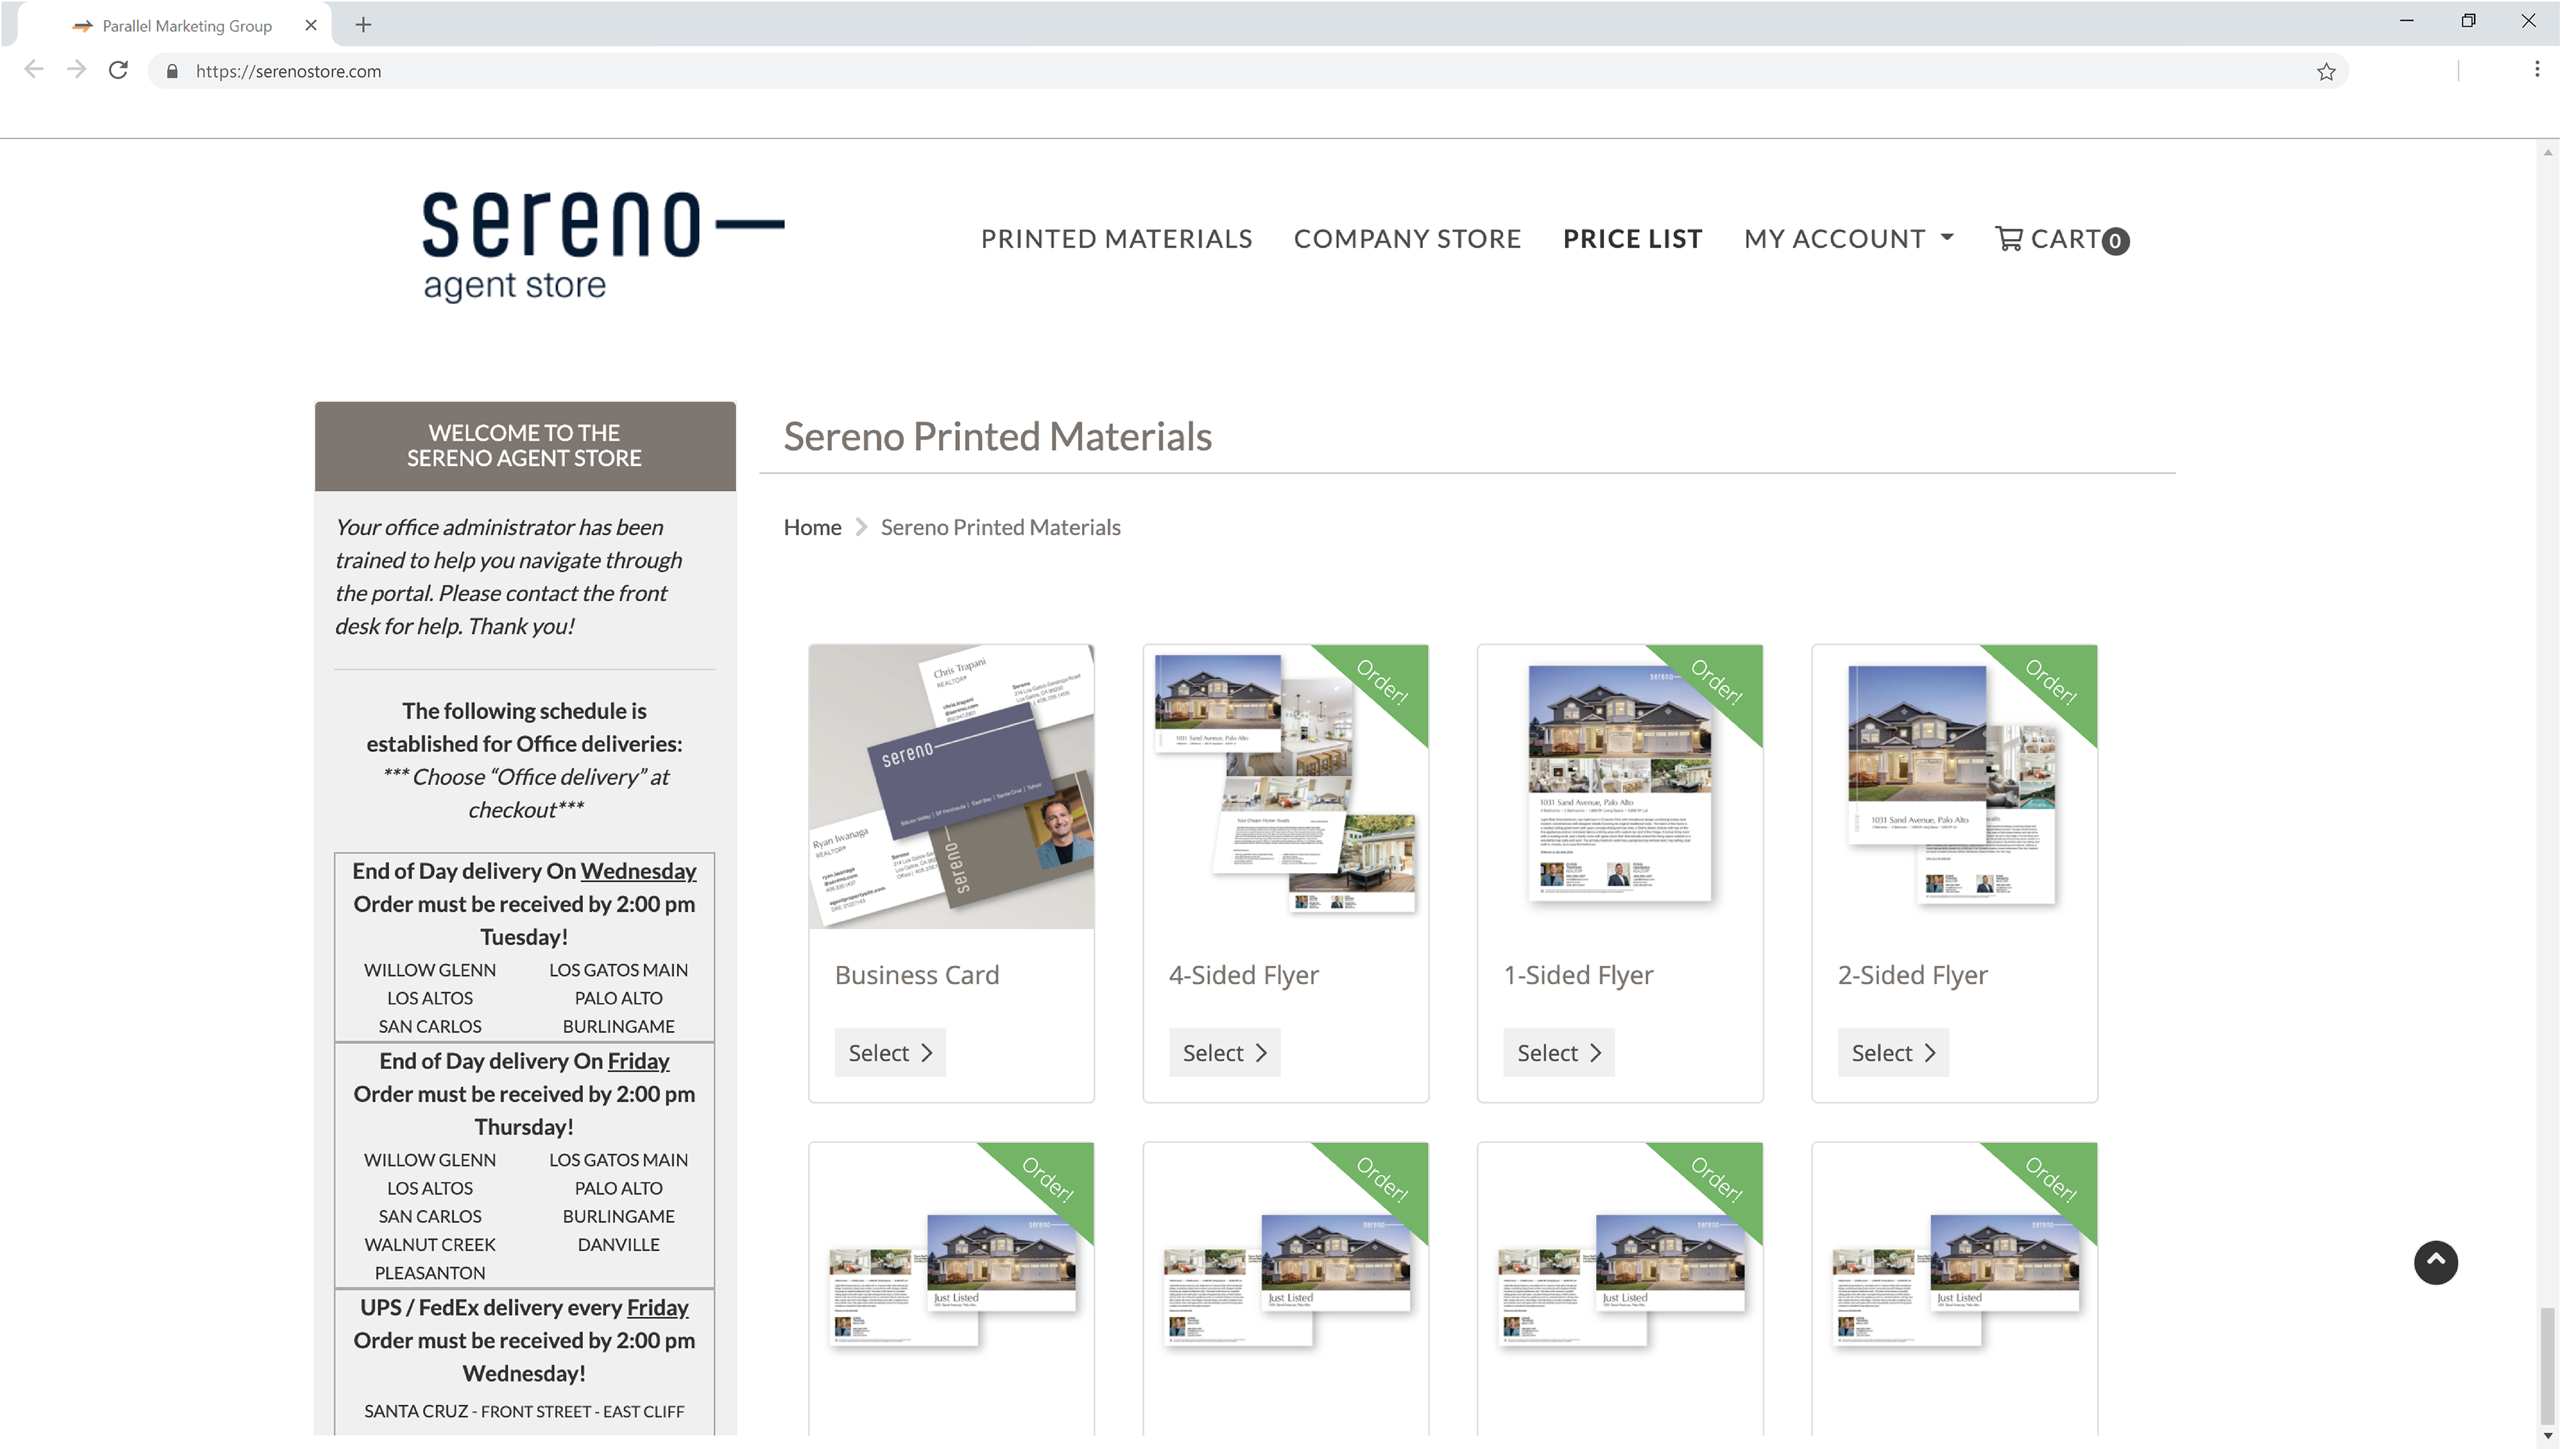This screenshot has width=2576, height=1449.
Task: Click Sereno Printed Materials breadcrumb
Action: click(1000, 527)
